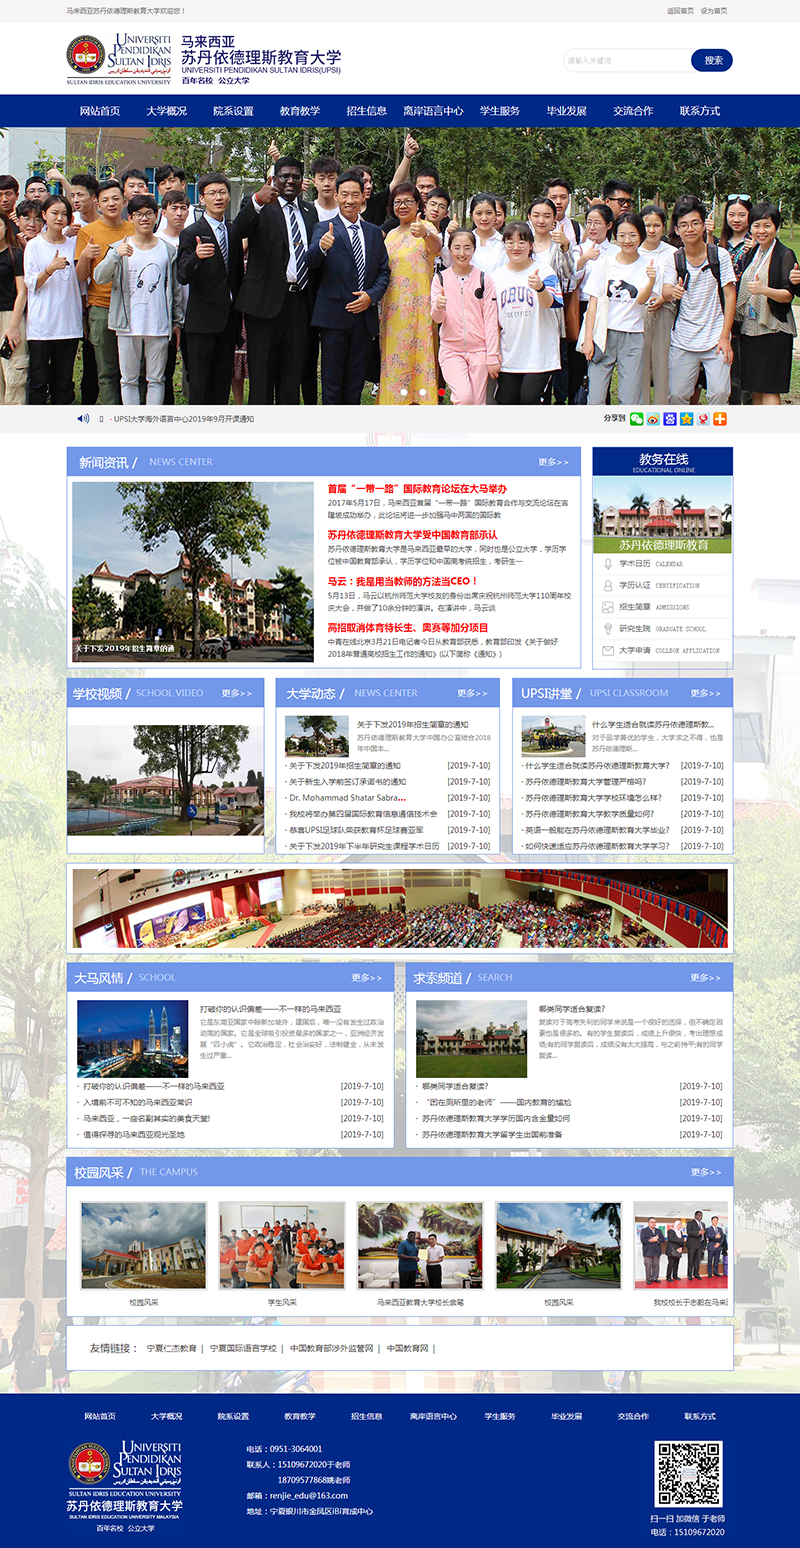Select the active red carousel dot

coord(441,393)
